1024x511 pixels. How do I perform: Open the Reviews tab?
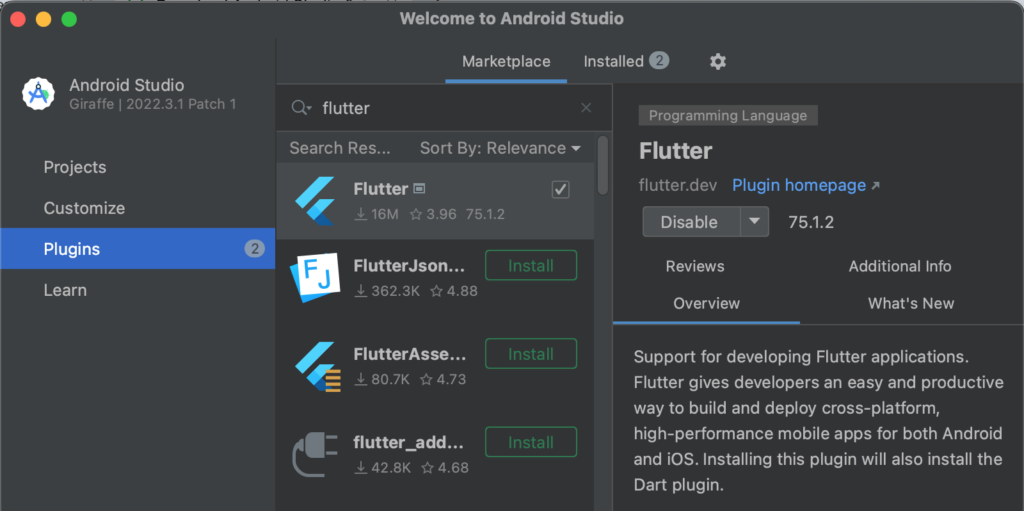click(695, 266)
